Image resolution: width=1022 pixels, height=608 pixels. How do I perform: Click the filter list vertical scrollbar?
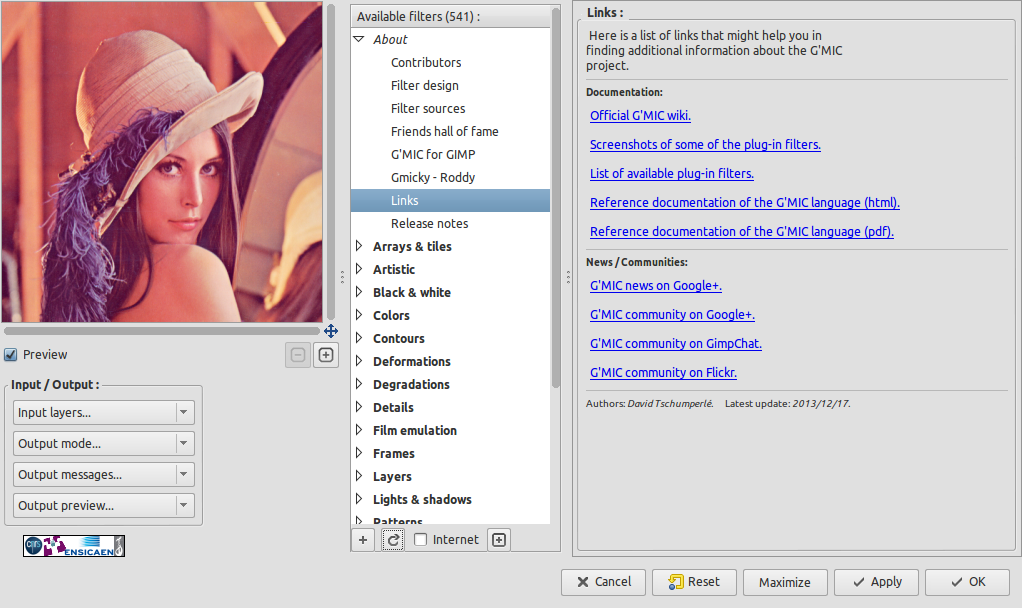pos(556,198)
